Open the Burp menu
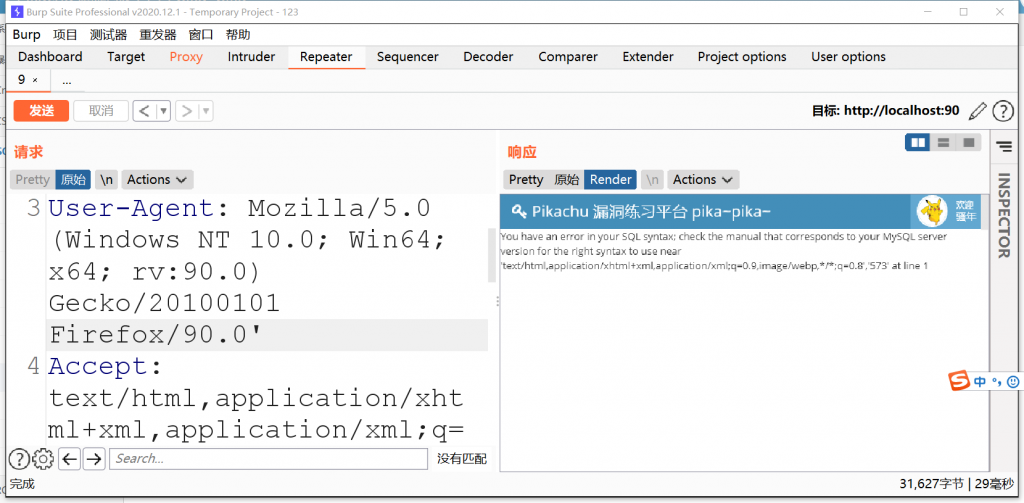 [27, 35]
